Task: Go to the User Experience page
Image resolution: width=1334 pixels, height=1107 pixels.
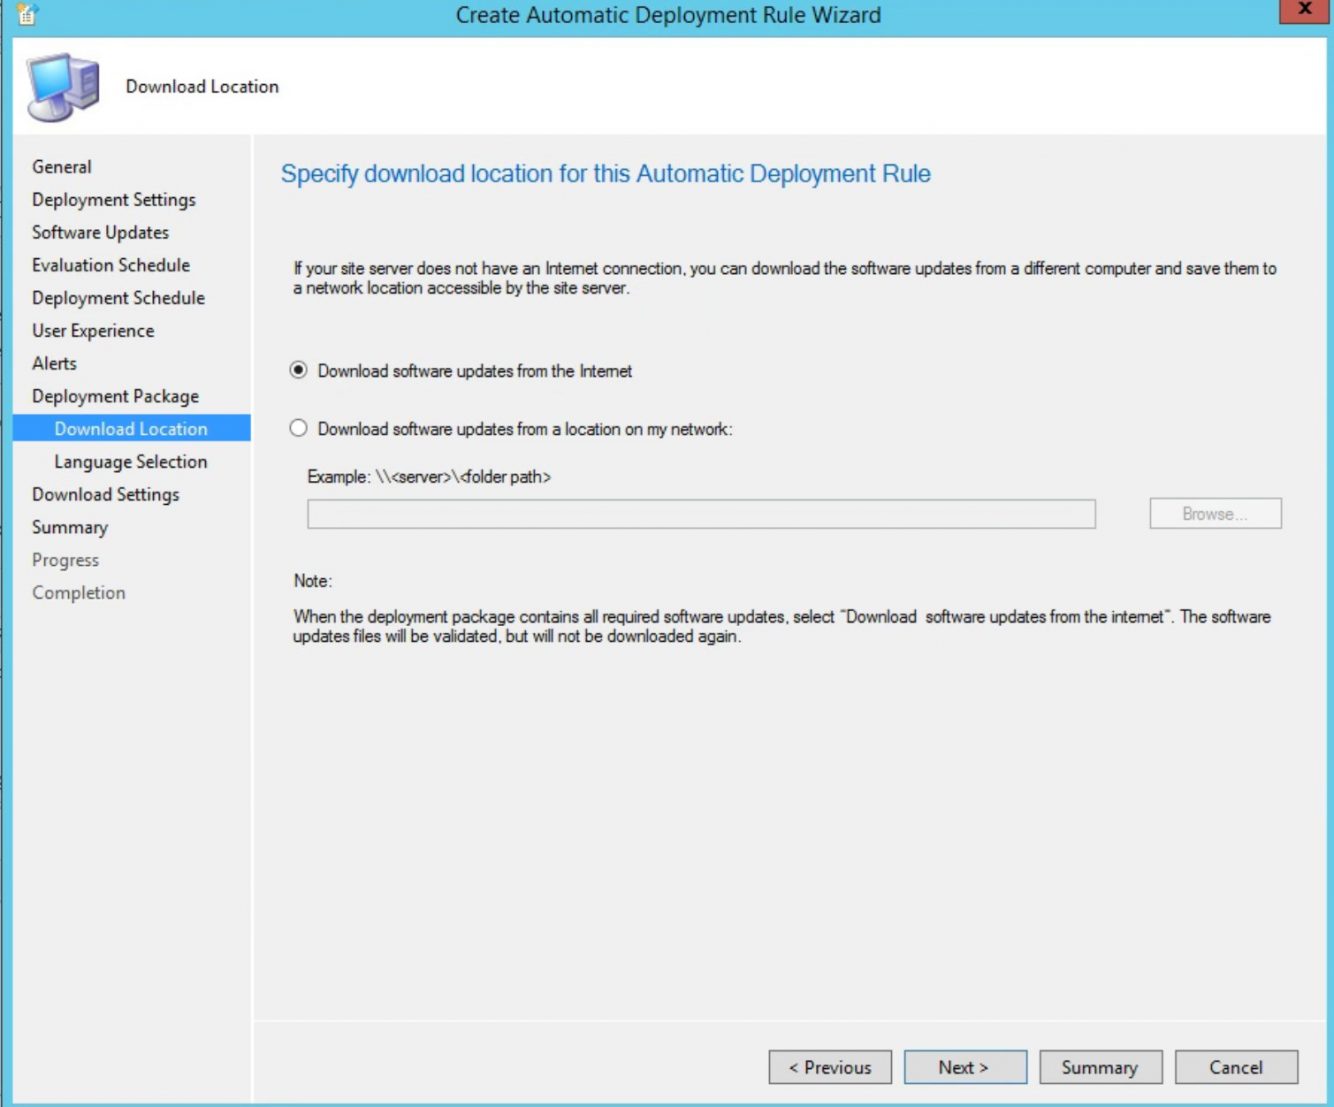Action: (94, 330)
